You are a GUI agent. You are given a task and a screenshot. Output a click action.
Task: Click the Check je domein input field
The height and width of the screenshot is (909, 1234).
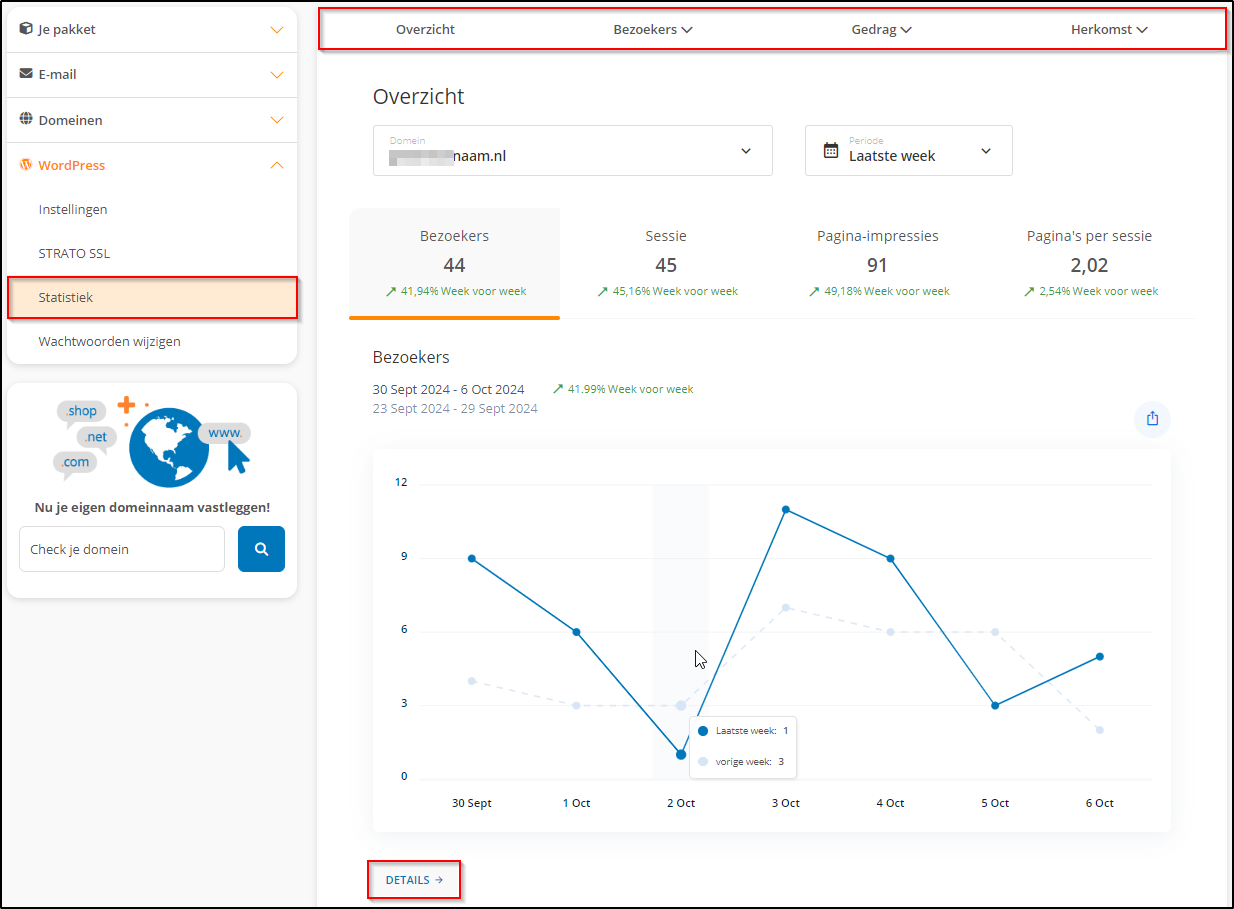click(x=122, y=549)
